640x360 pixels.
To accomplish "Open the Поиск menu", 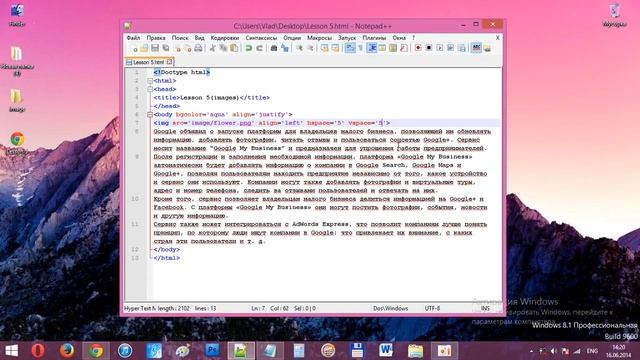I will 180,38.
